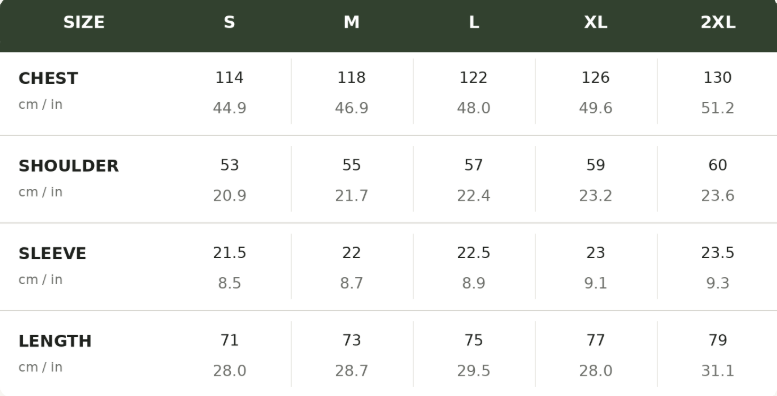Select the L size column header
The width and height of the screenshot is (777, 396).
point(474,22)
